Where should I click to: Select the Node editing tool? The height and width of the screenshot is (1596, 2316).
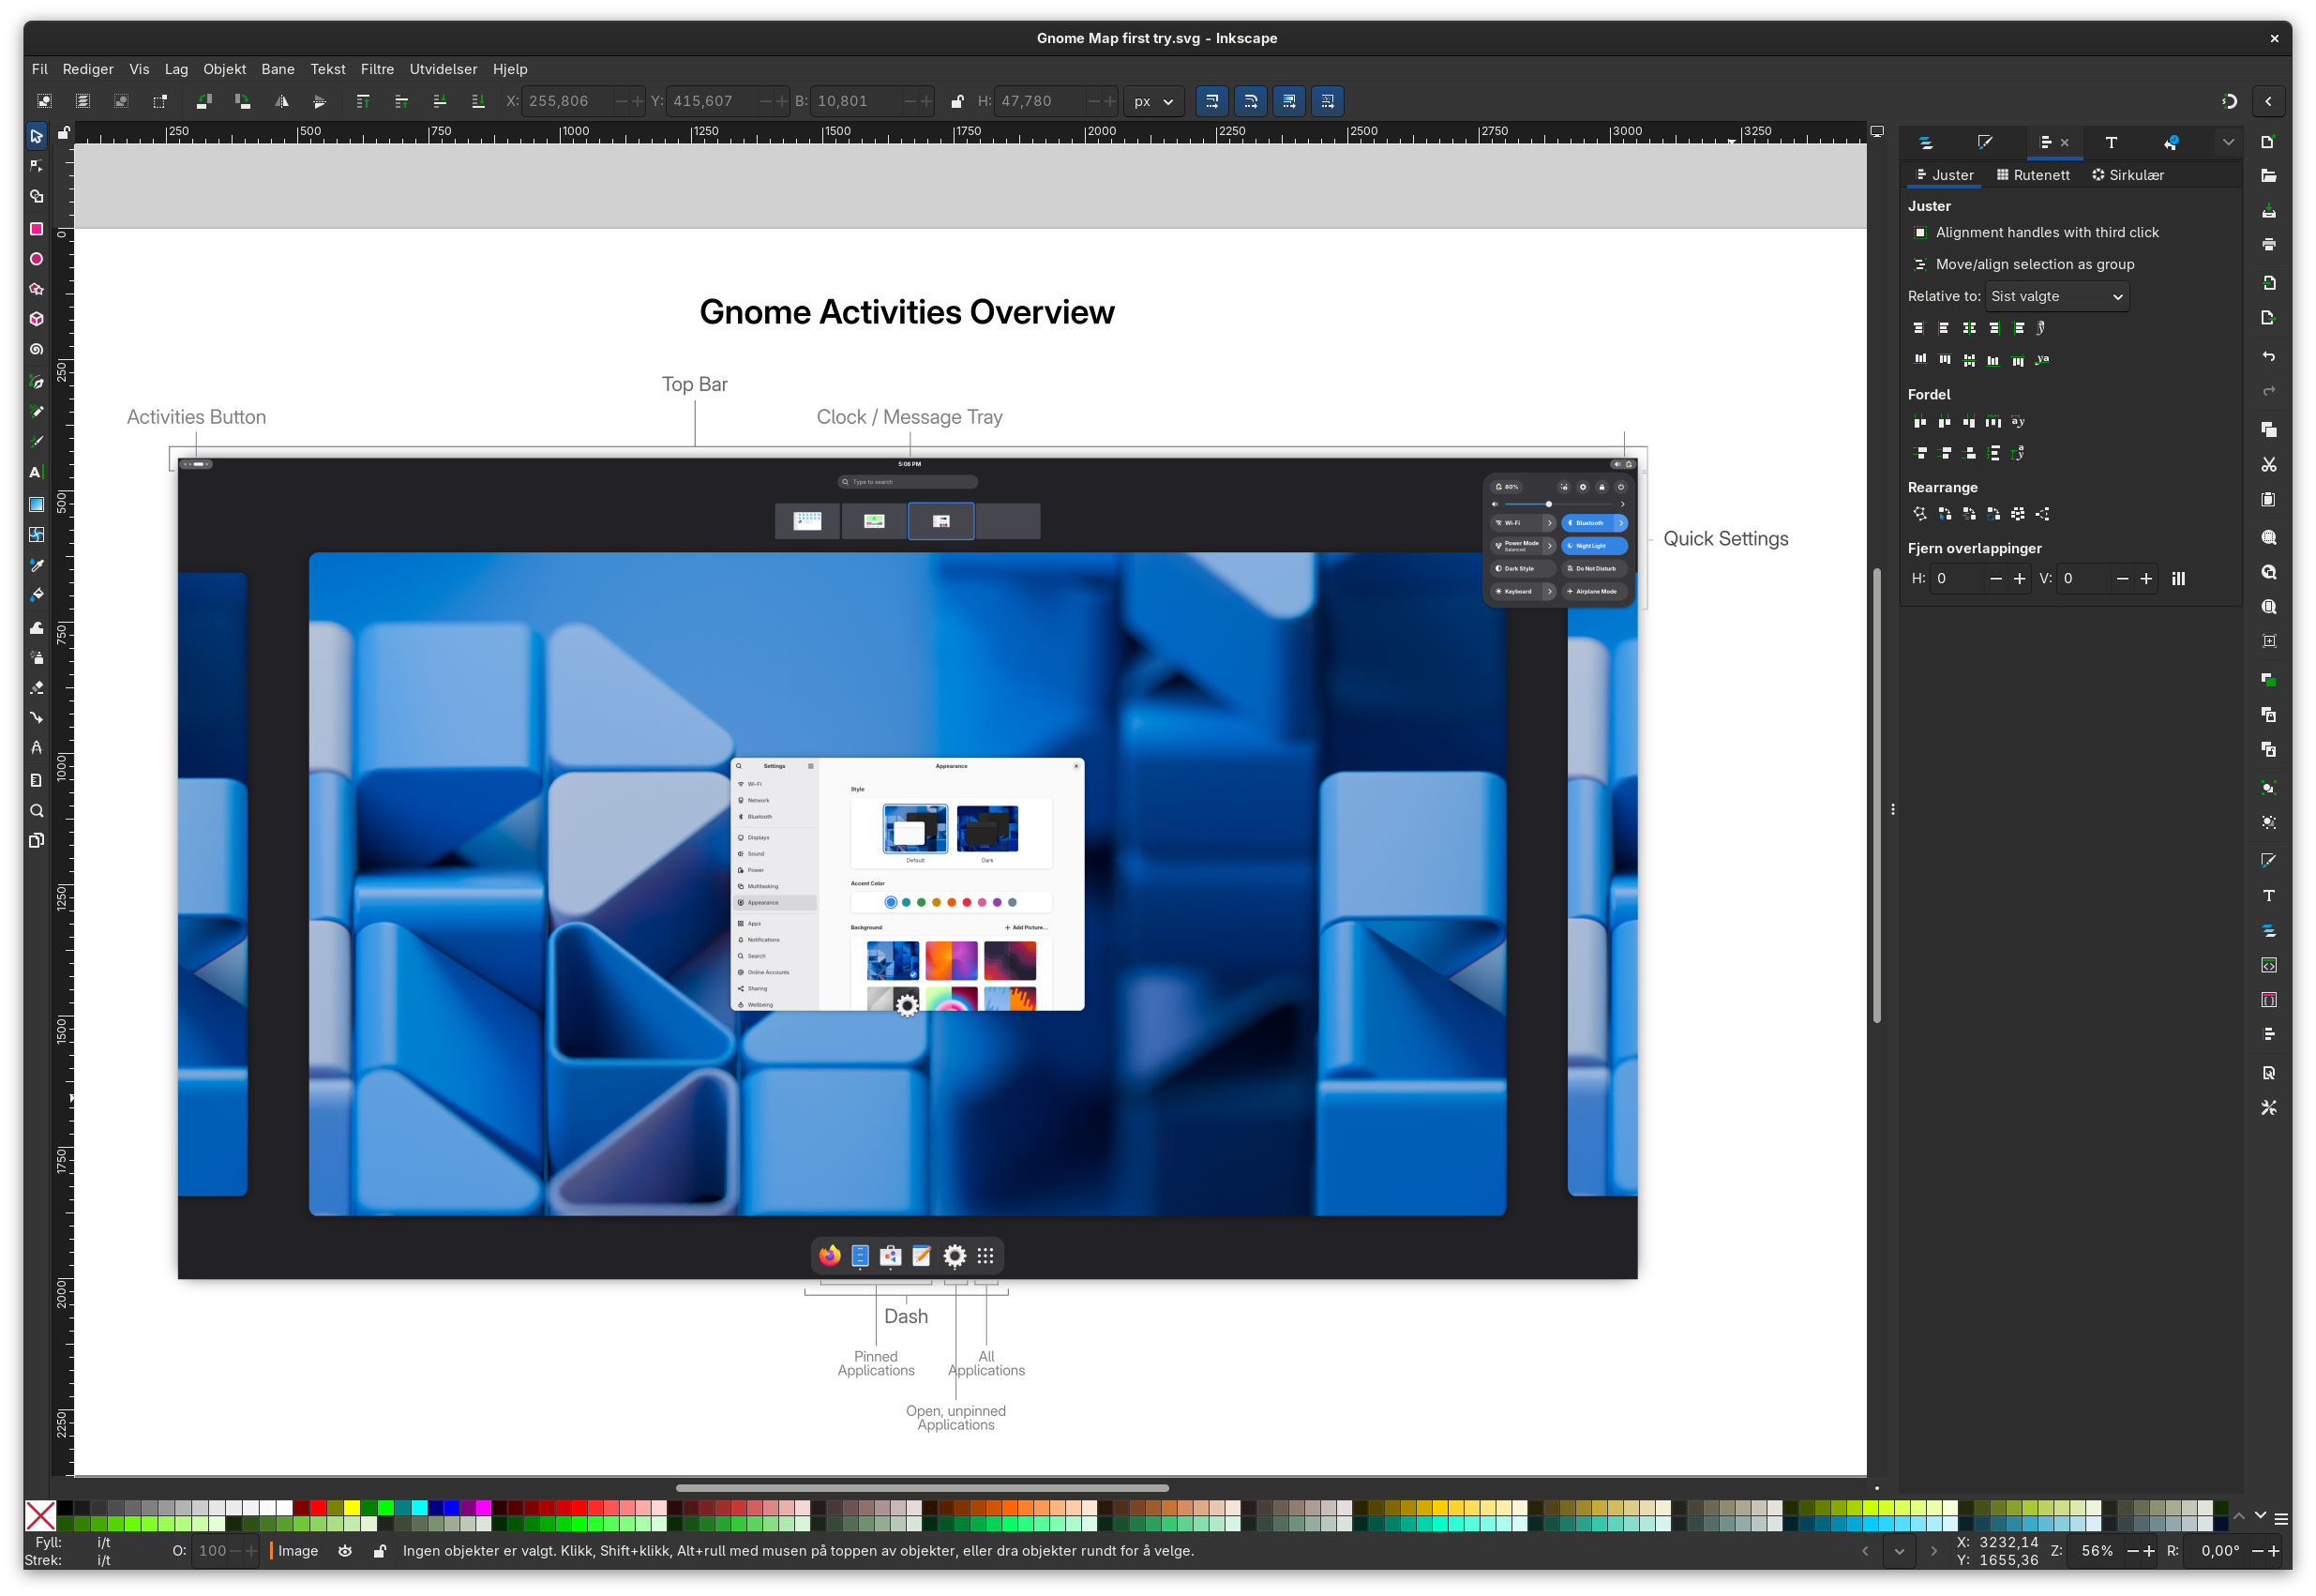[x=36, y=166]
